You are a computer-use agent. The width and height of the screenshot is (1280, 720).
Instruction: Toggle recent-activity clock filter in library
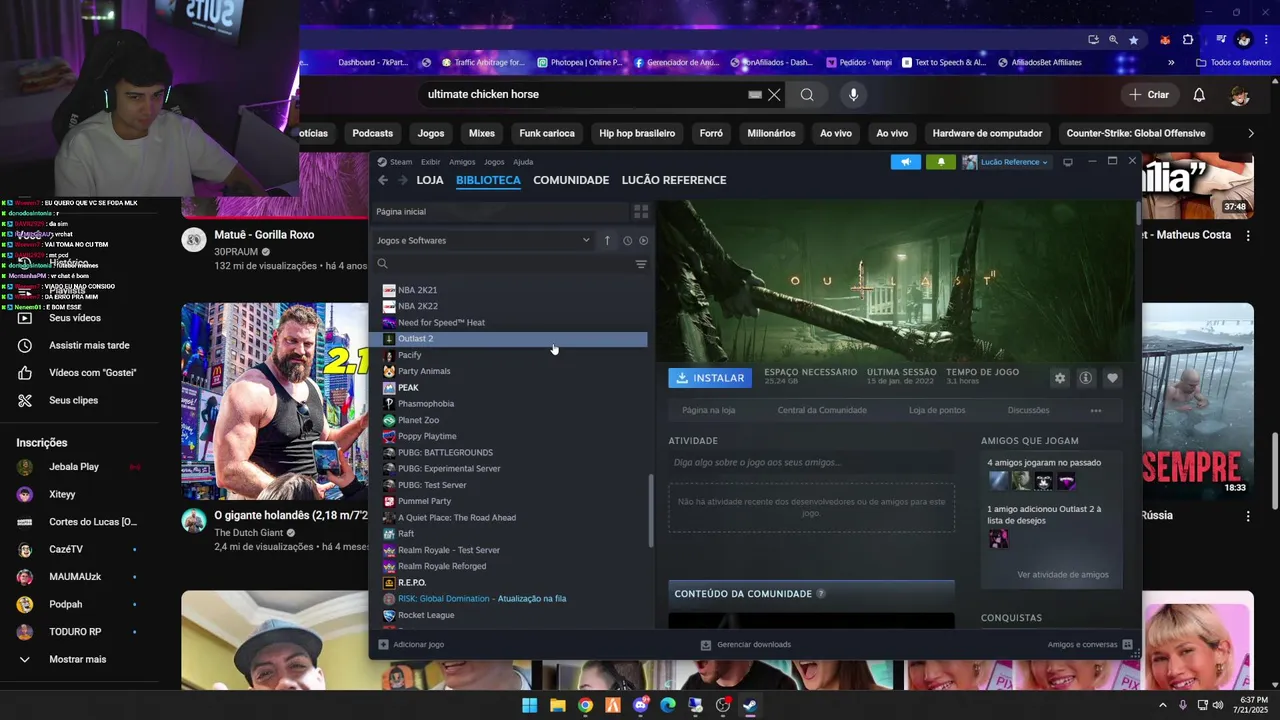click(627, 240)
